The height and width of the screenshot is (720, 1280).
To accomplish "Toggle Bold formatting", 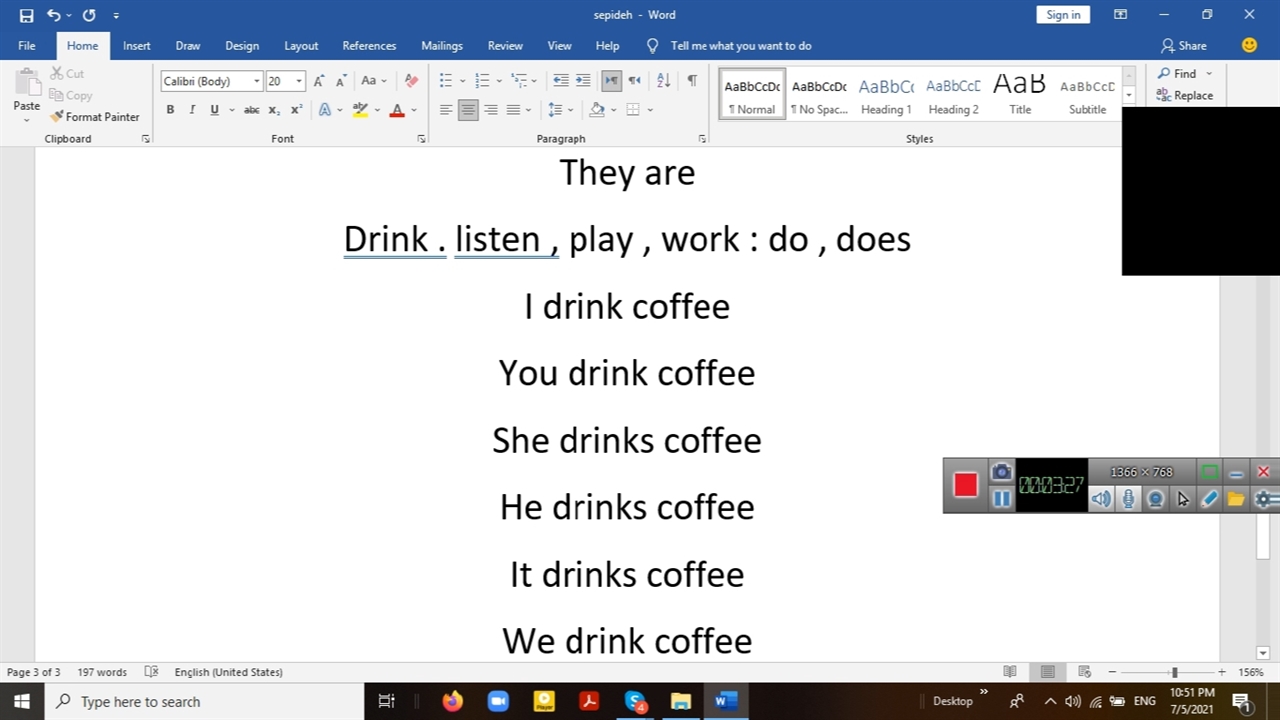I will (x=170, y=110).
